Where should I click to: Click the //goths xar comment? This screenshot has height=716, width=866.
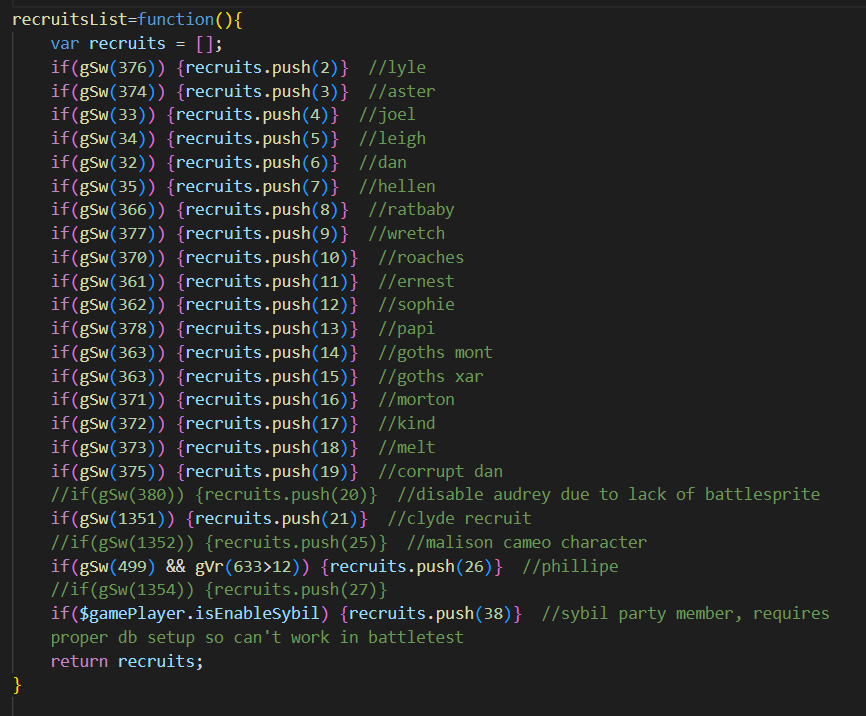point(431,376)
